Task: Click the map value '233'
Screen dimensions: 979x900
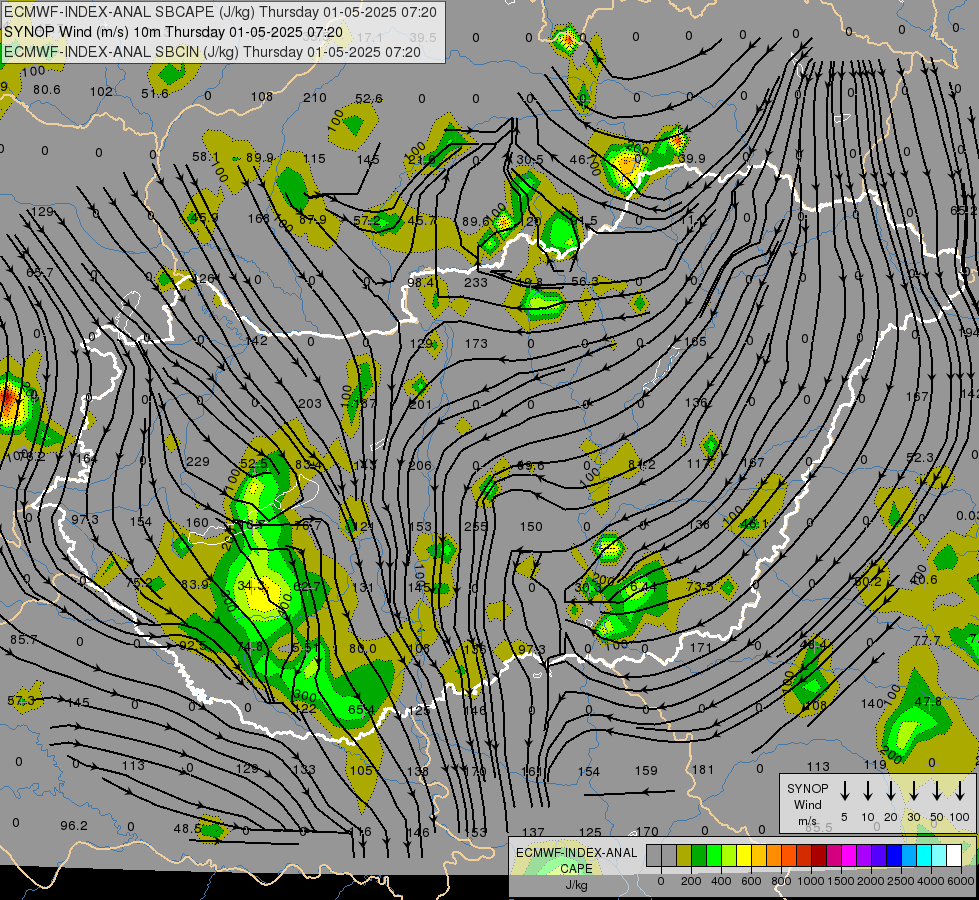Action: (476, 283)
